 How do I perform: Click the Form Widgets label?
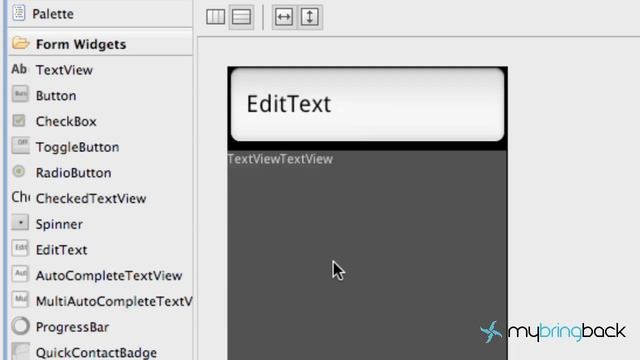pos(81,44)
